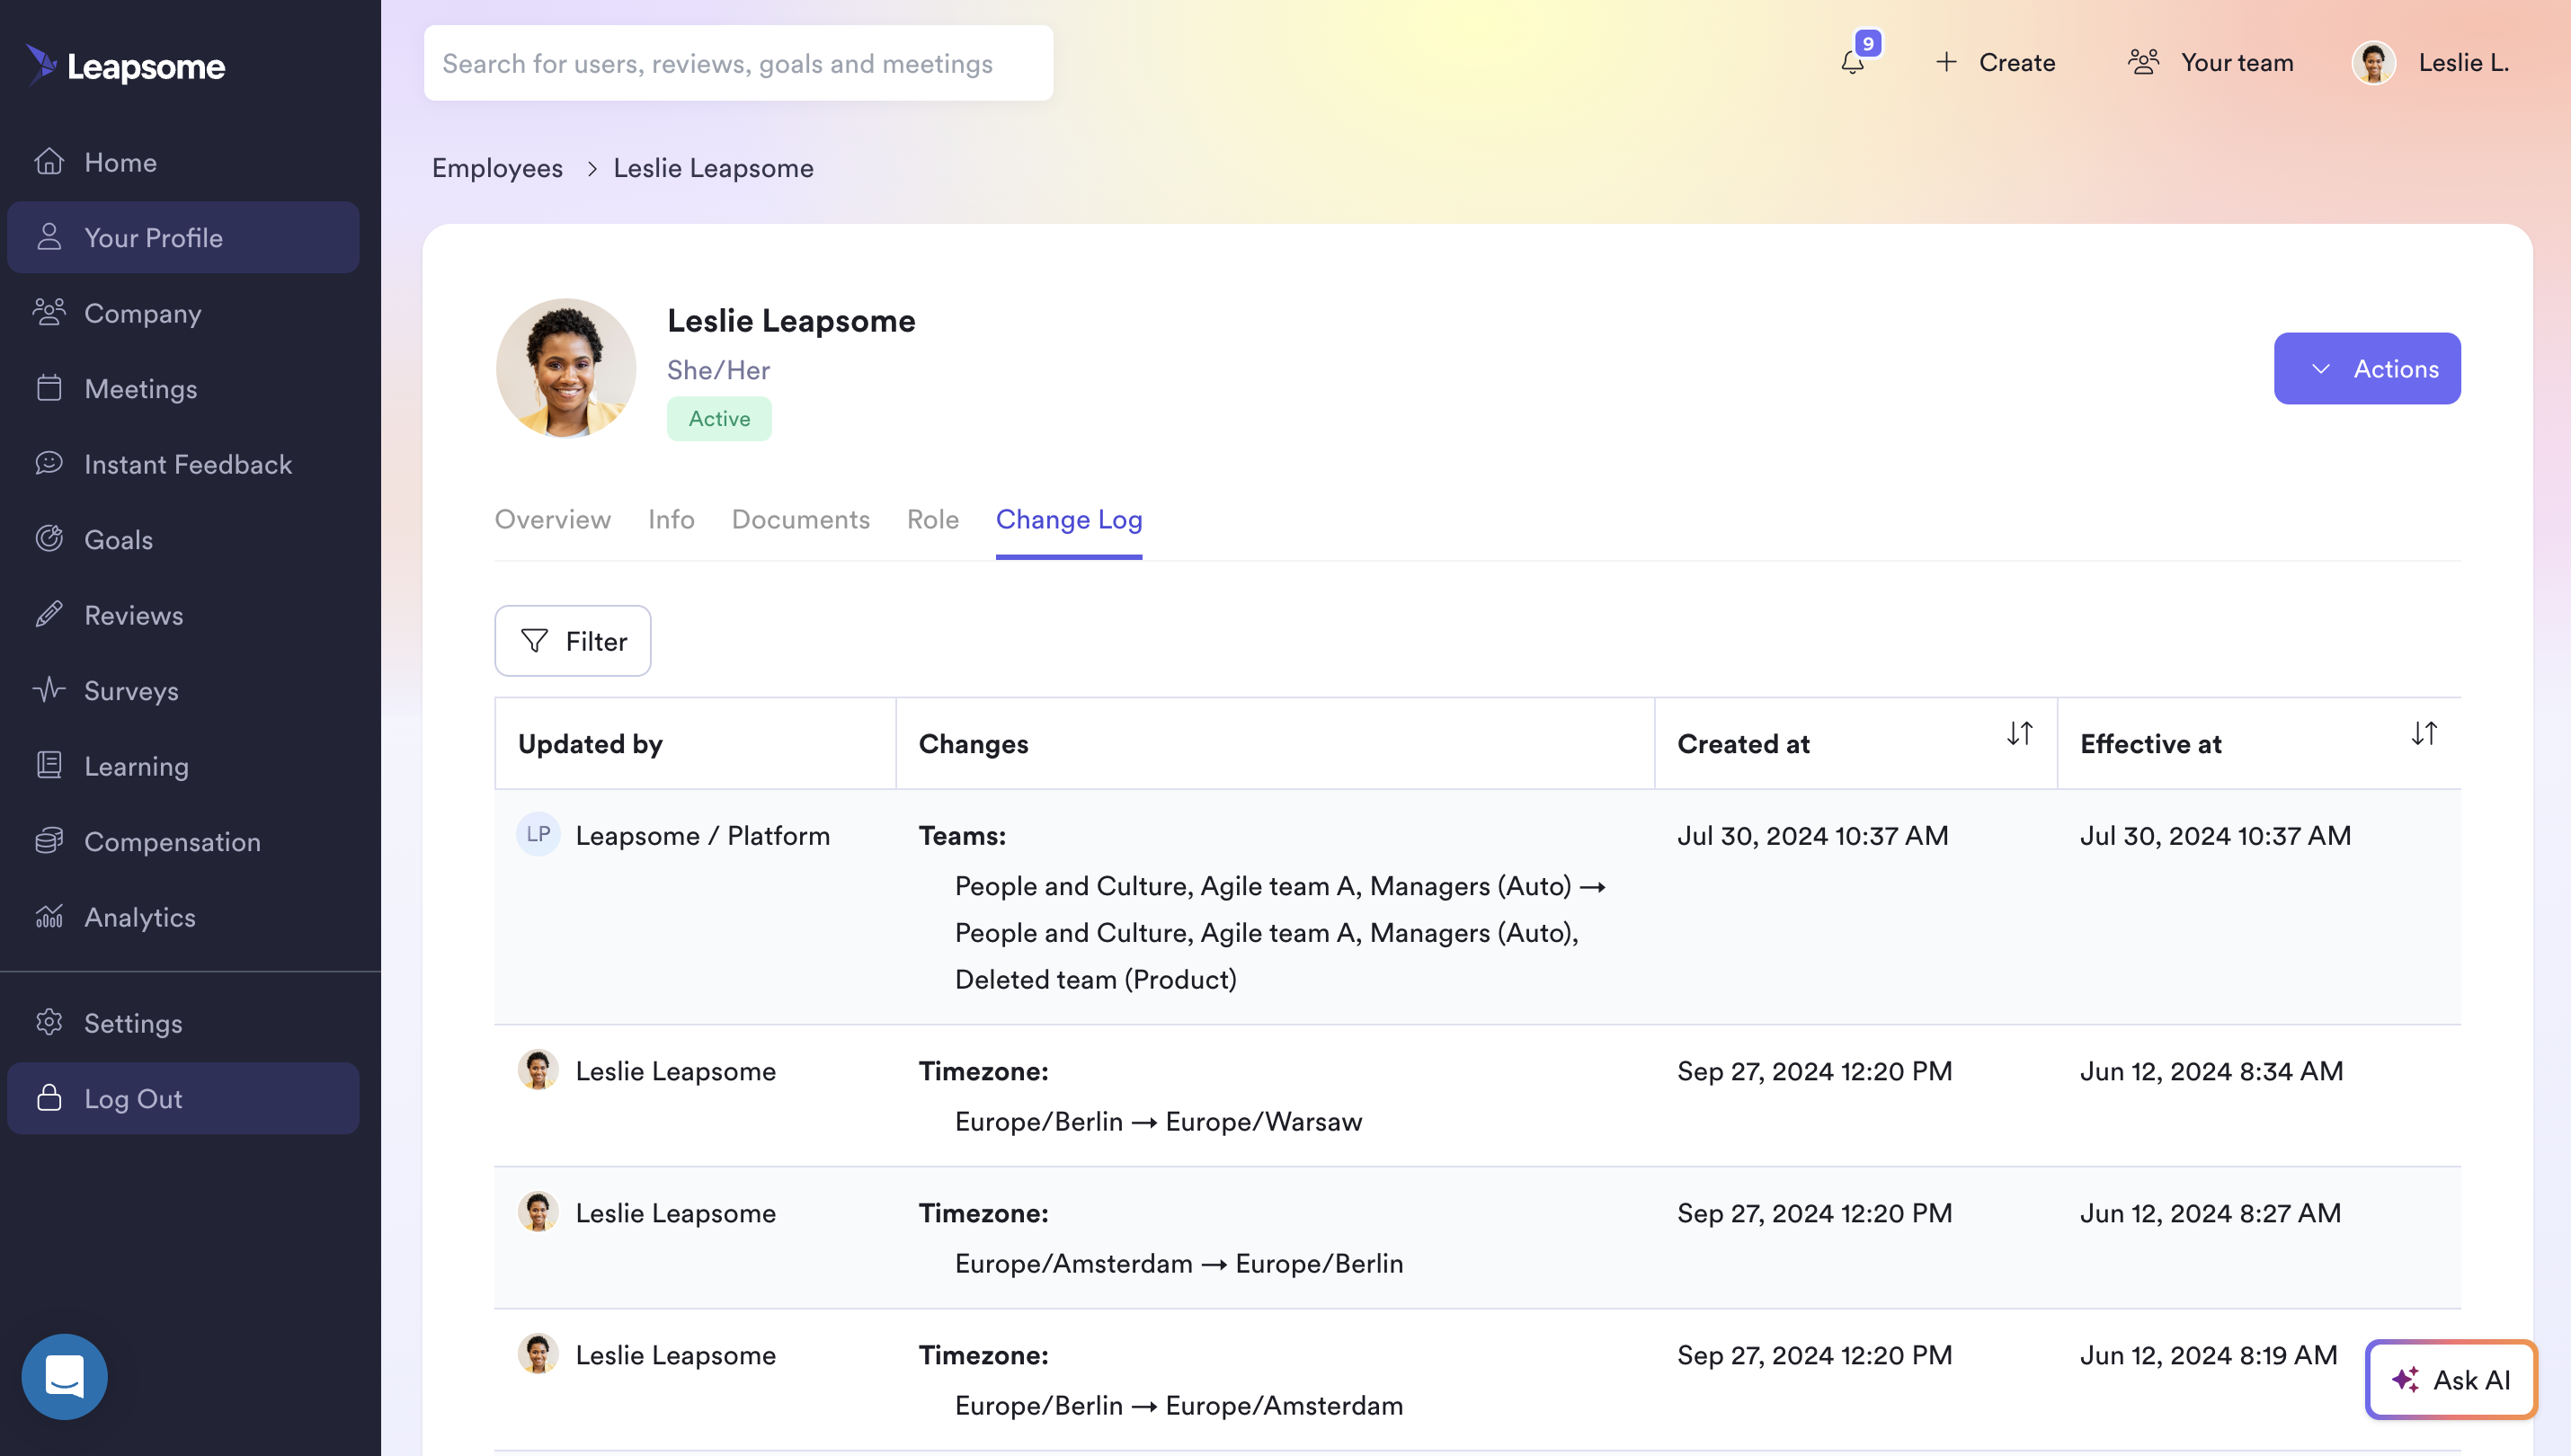Open Analytics from sidebar
The width and height of the screenshot is (2571, 1456).
183,917
